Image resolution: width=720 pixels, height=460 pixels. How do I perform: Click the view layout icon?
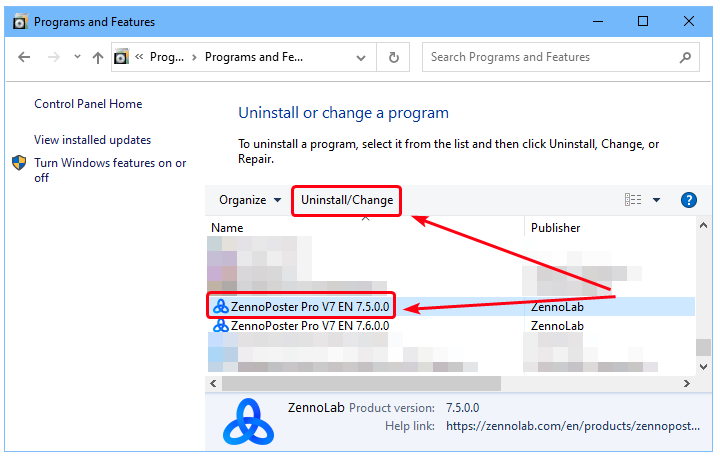[633, 200]
